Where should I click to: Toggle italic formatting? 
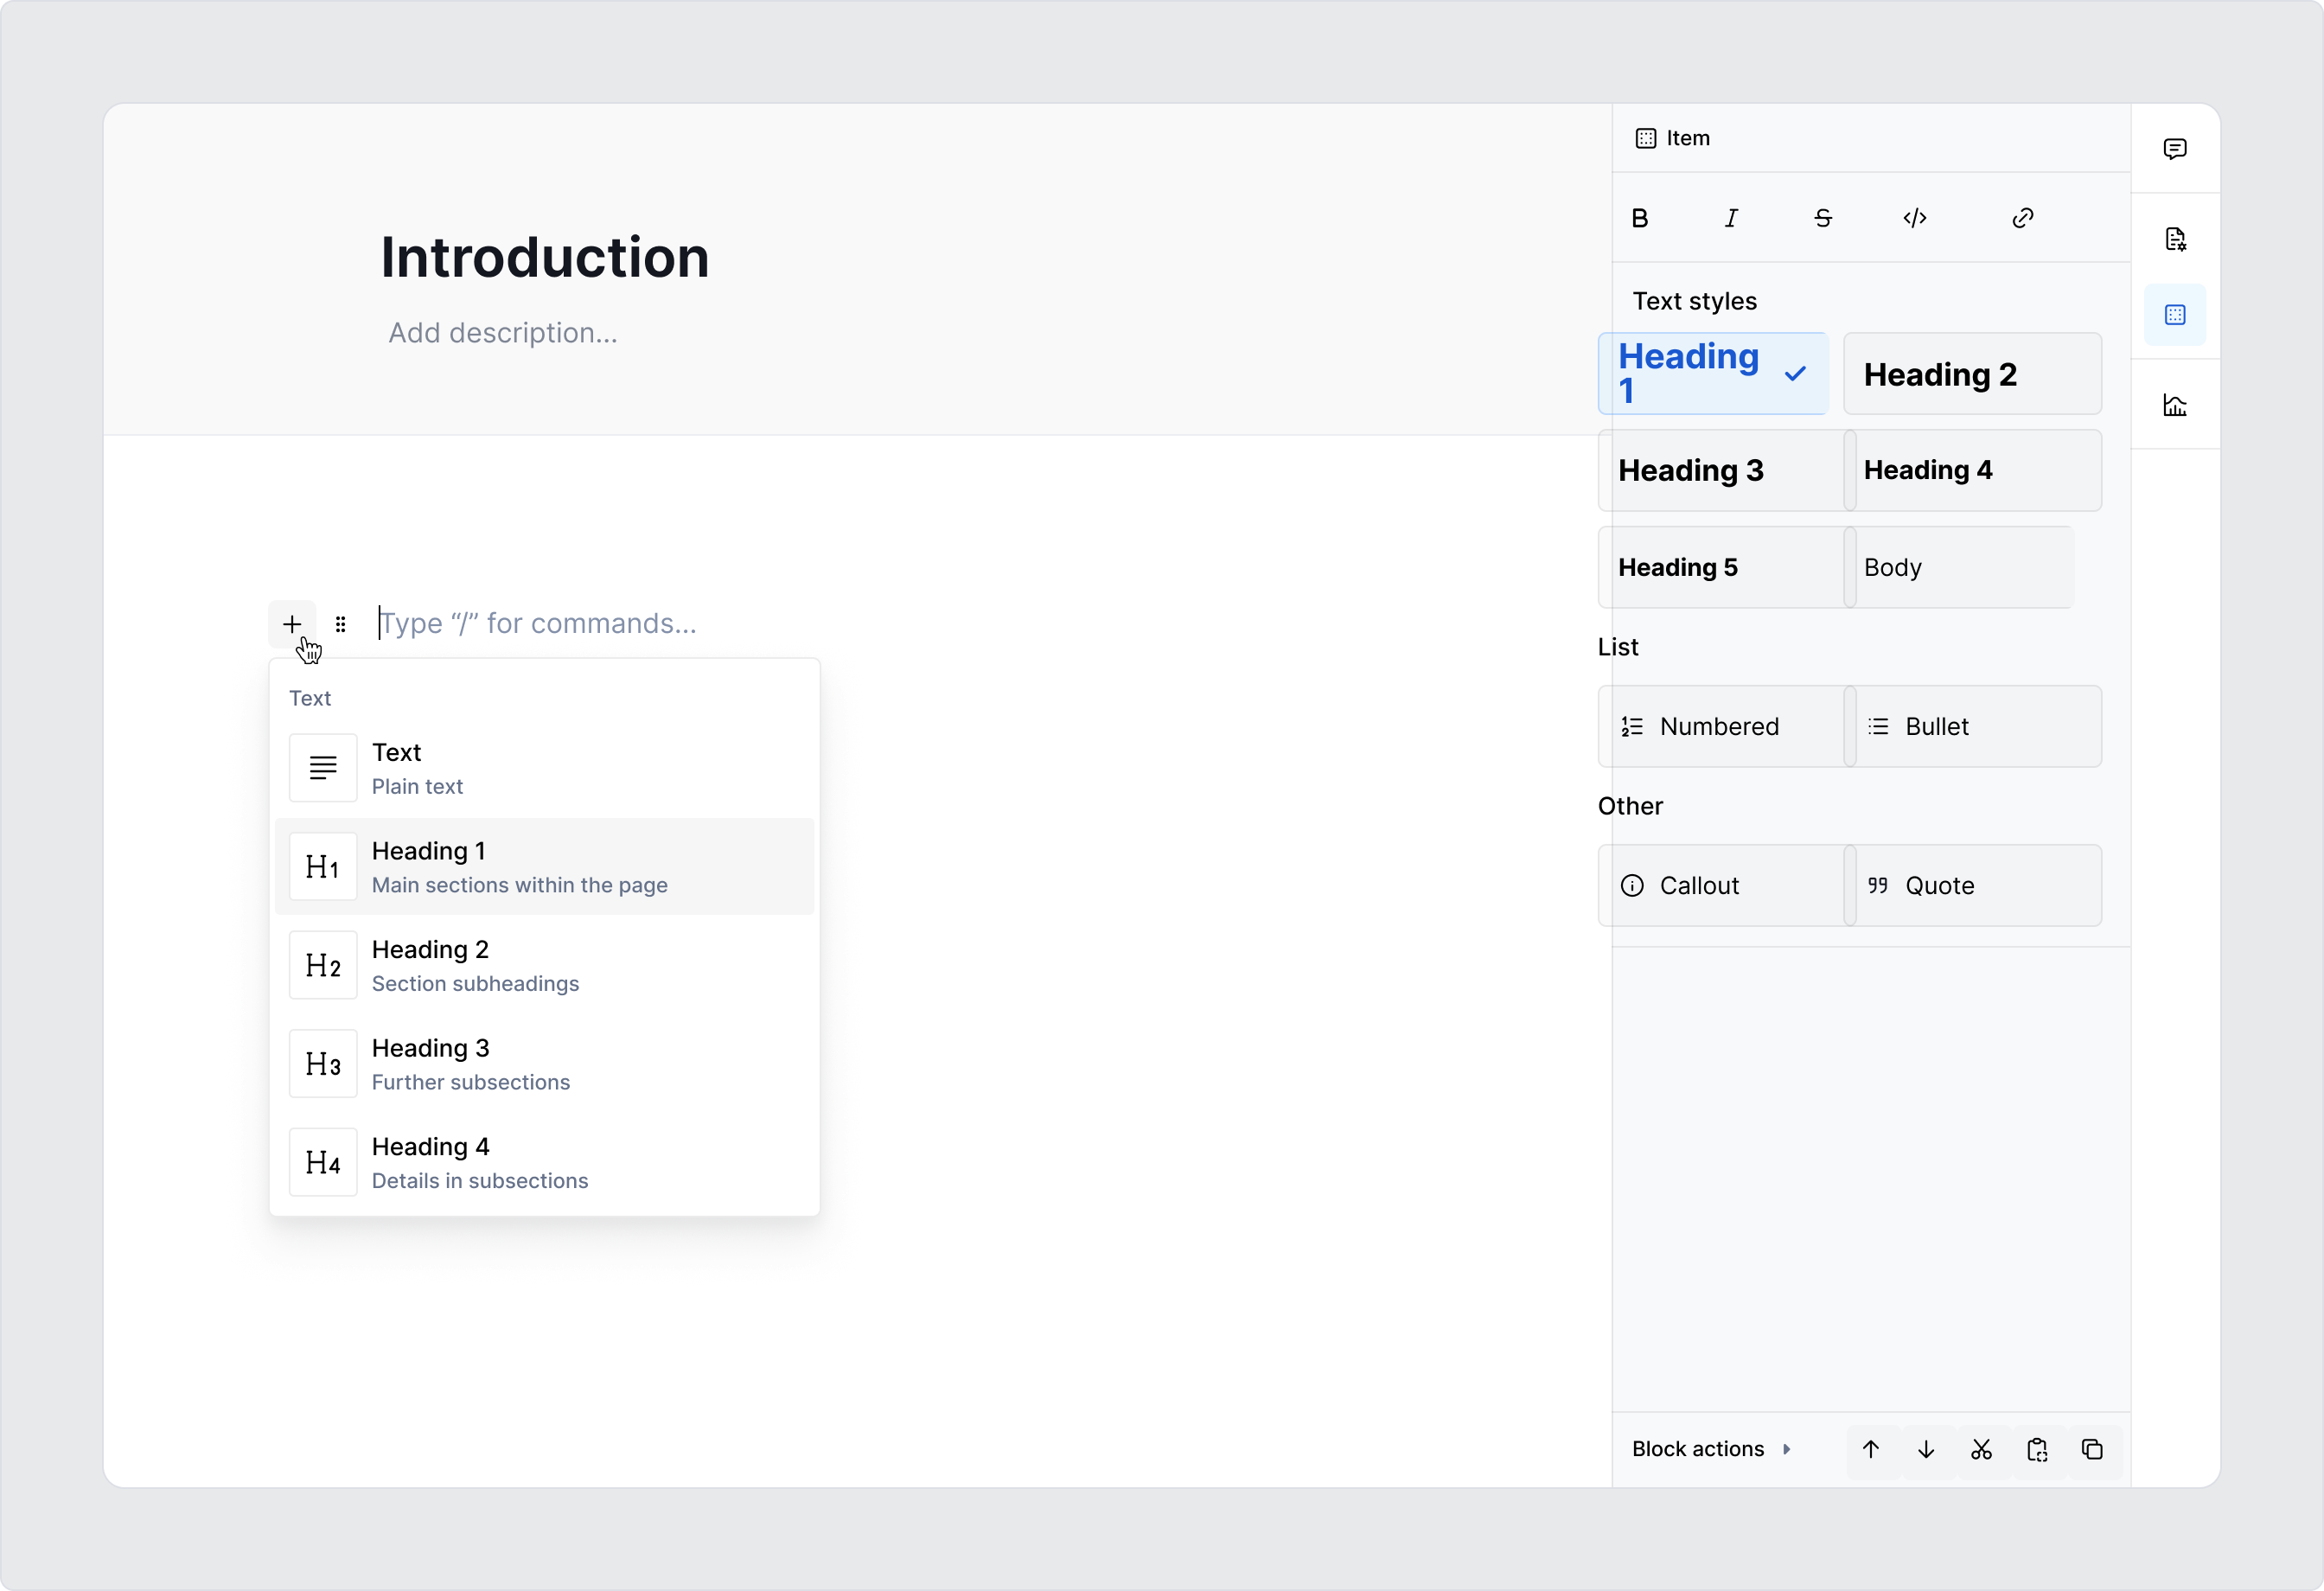[x=1731, y=218]
